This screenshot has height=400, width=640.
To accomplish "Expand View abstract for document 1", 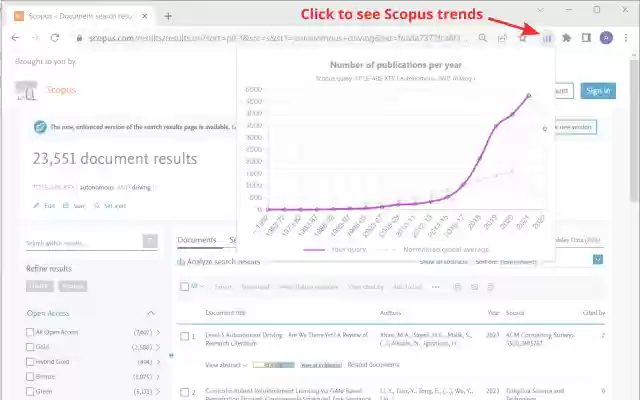I will pyautogui.click(x=226, y=365).
